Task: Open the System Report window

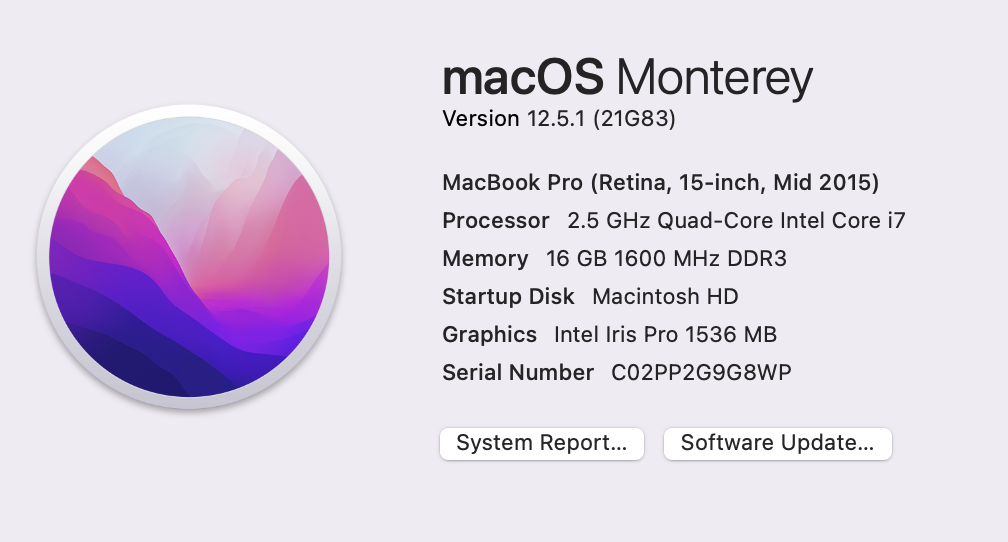Action: pyautogui.click(x=542, y=444)
